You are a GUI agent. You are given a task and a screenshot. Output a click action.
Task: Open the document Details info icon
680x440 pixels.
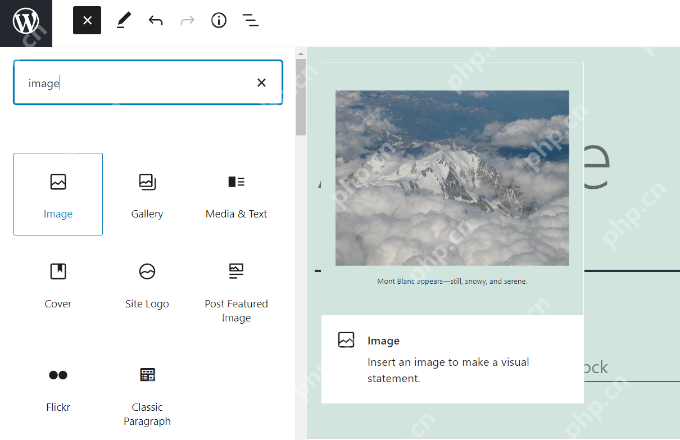218,20
